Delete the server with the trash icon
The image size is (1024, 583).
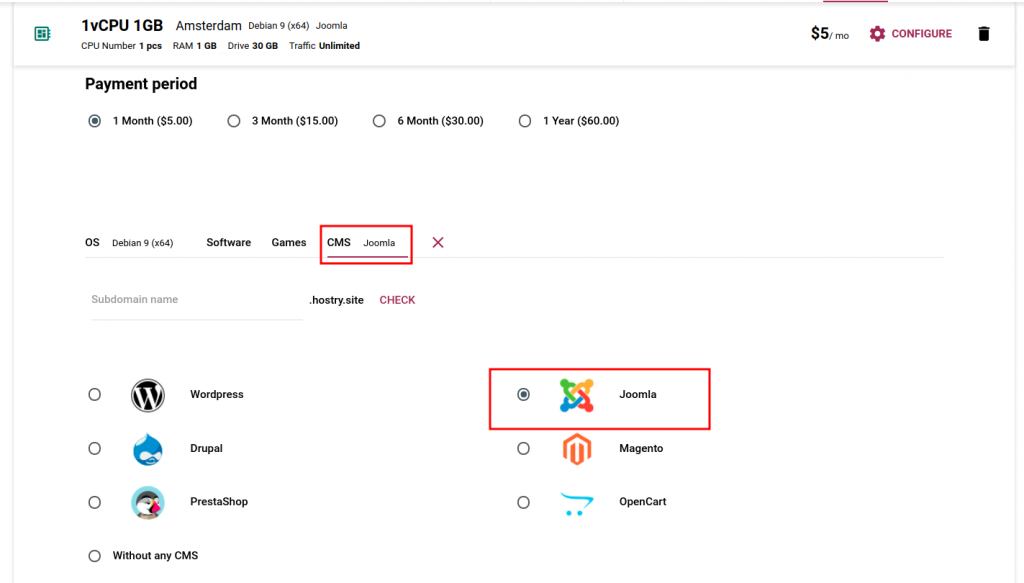984,34
